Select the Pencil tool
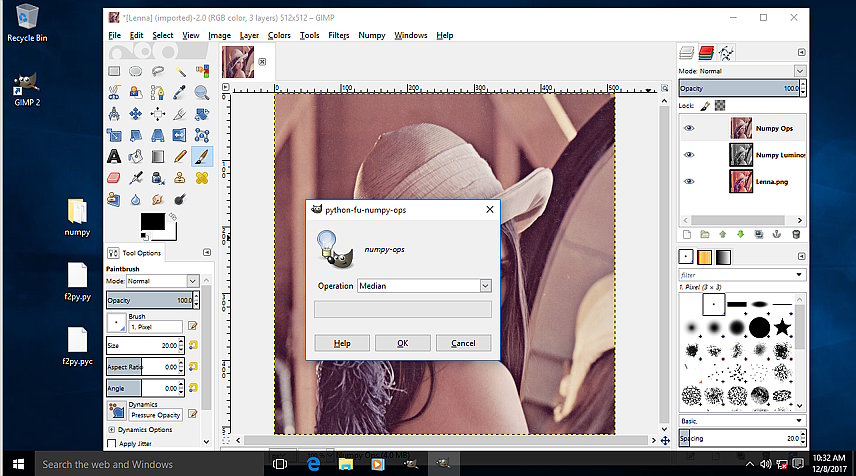Screen dimensions: 856x476 (180, 157)
